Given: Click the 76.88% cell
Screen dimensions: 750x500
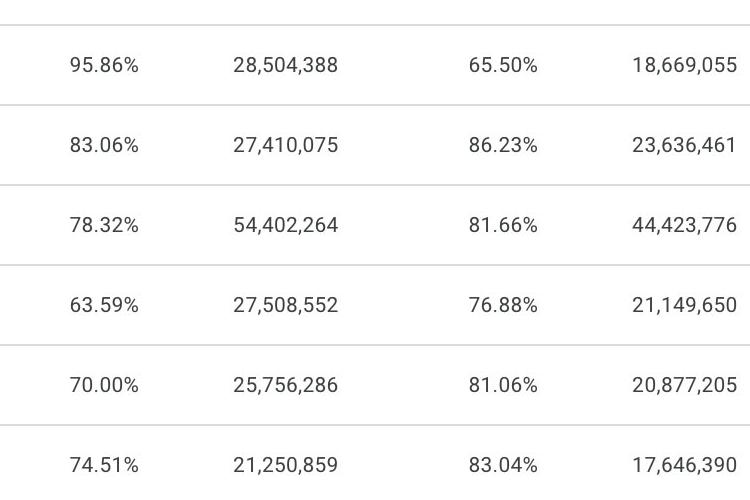Looking at the screenshot, I should pos(503,305).
